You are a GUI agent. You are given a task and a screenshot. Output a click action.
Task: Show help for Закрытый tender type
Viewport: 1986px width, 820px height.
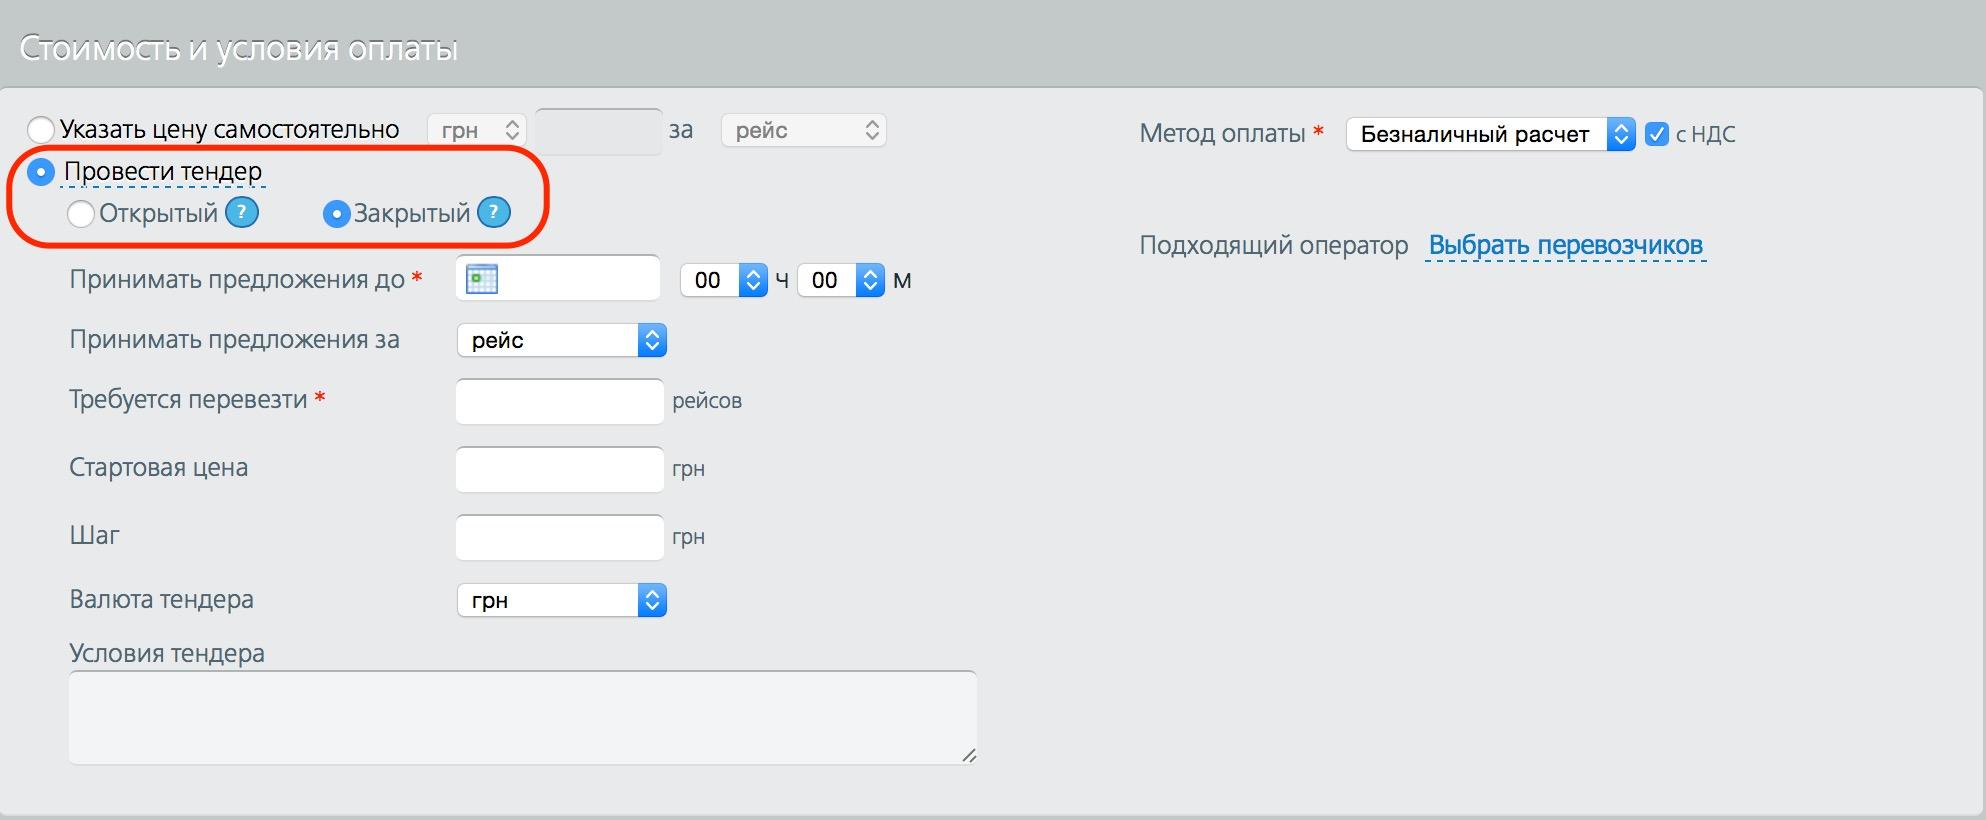[494, 213]
